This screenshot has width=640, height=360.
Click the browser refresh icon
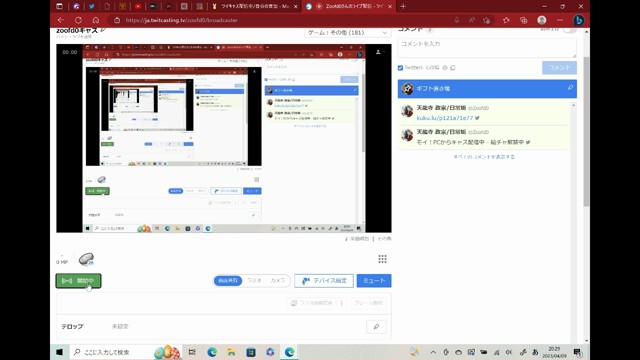point(78,20)
